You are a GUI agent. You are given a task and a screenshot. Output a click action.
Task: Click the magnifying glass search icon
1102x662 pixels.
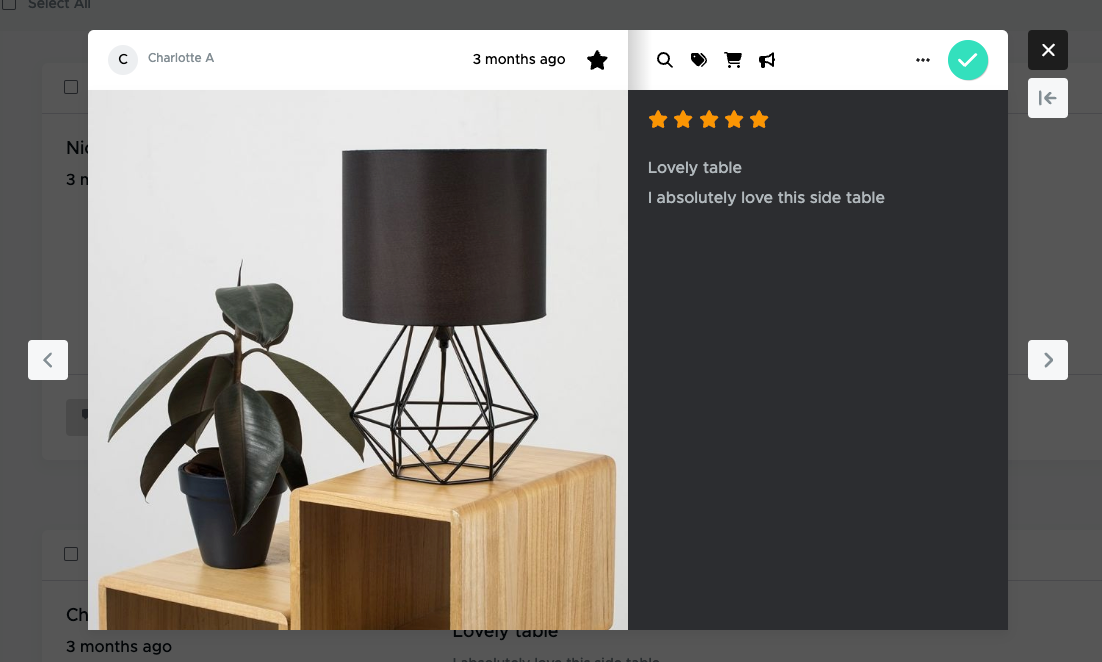(664, 60)
